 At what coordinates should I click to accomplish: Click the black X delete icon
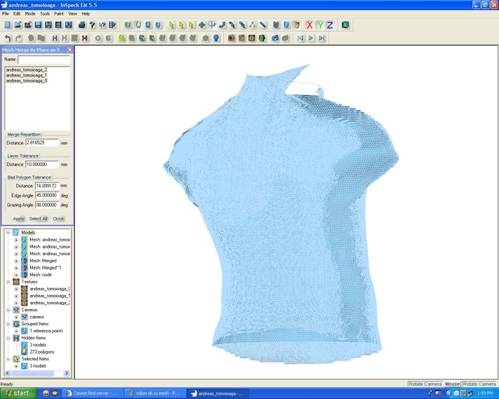(x=85, y=38)
